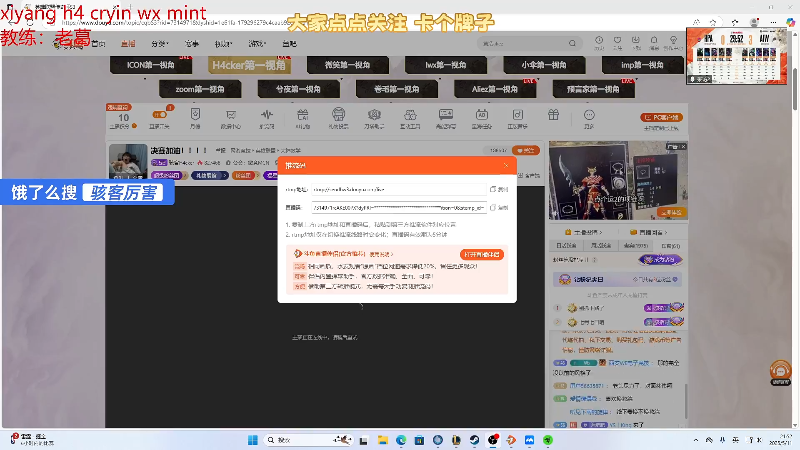Open the 鱼吧 nav item
800x450 pixels.
pos(289,44)
